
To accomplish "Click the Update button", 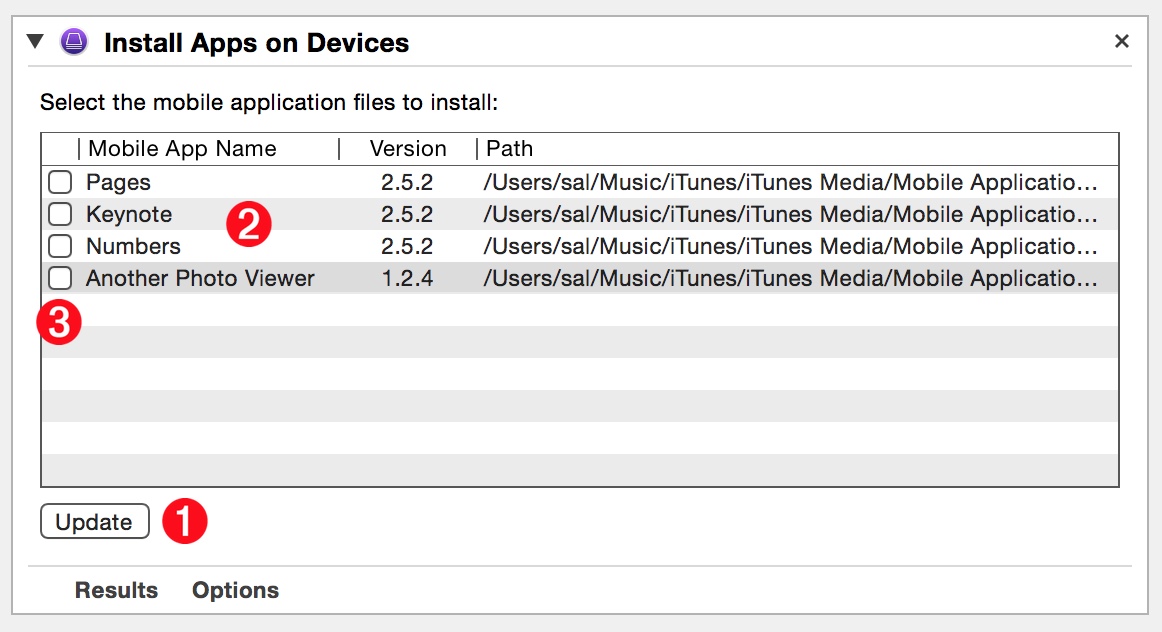I will coord(95,522).
